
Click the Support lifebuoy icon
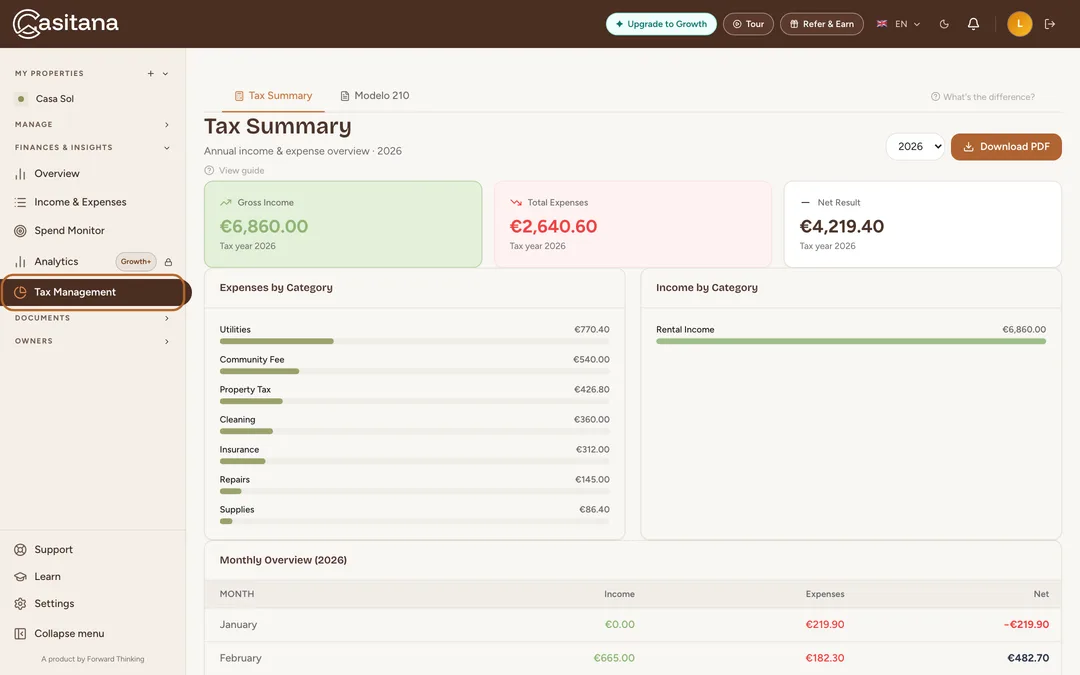tap(21, 550)
